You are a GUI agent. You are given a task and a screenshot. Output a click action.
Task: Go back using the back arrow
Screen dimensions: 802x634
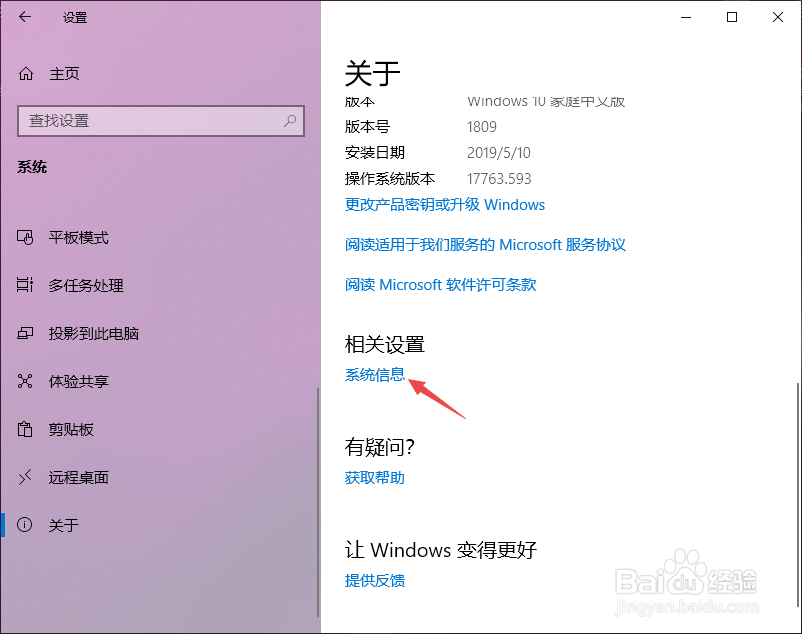click(25, 17)
